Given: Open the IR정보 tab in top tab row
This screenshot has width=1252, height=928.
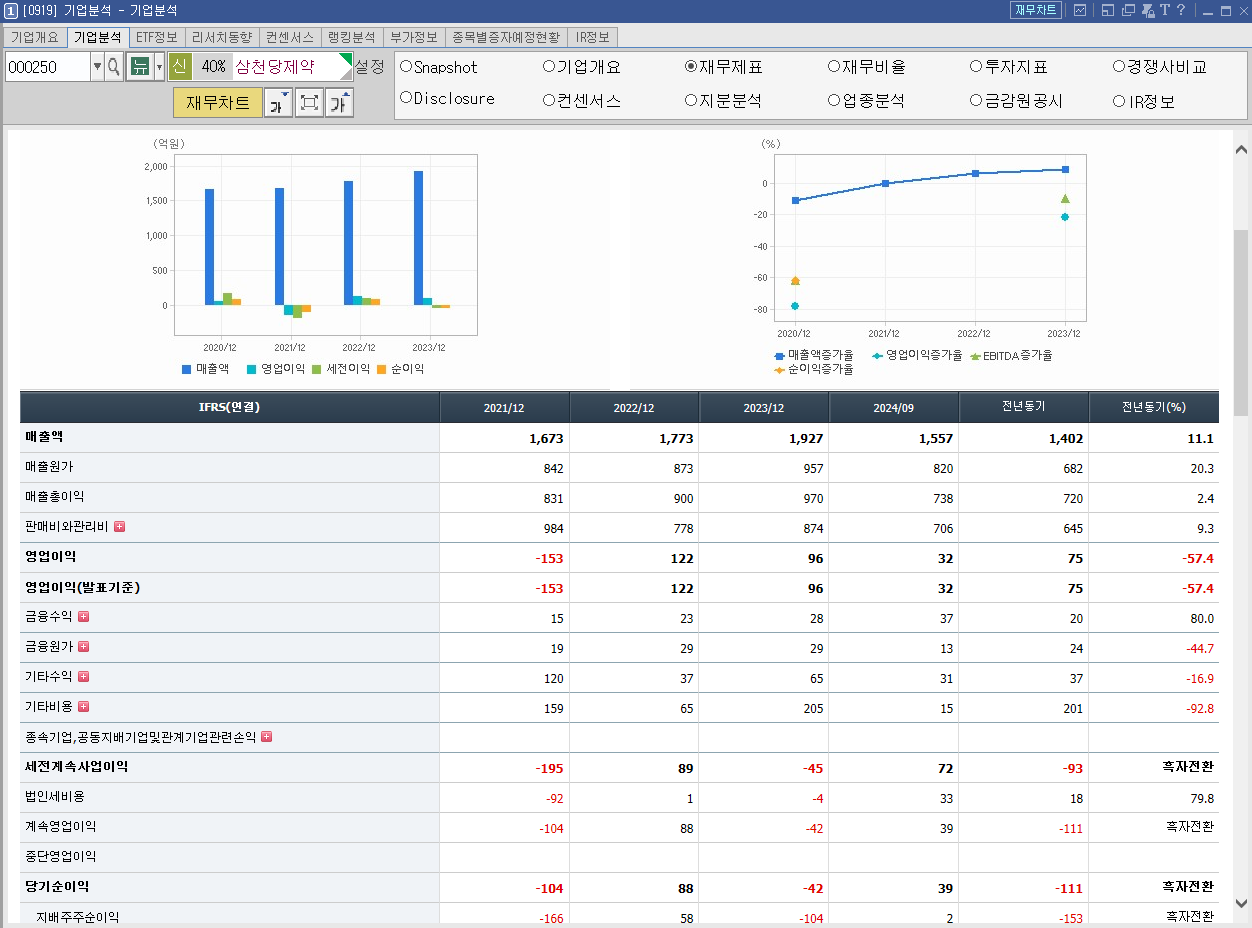Looking at the screenshot, I should coord(593,37).
